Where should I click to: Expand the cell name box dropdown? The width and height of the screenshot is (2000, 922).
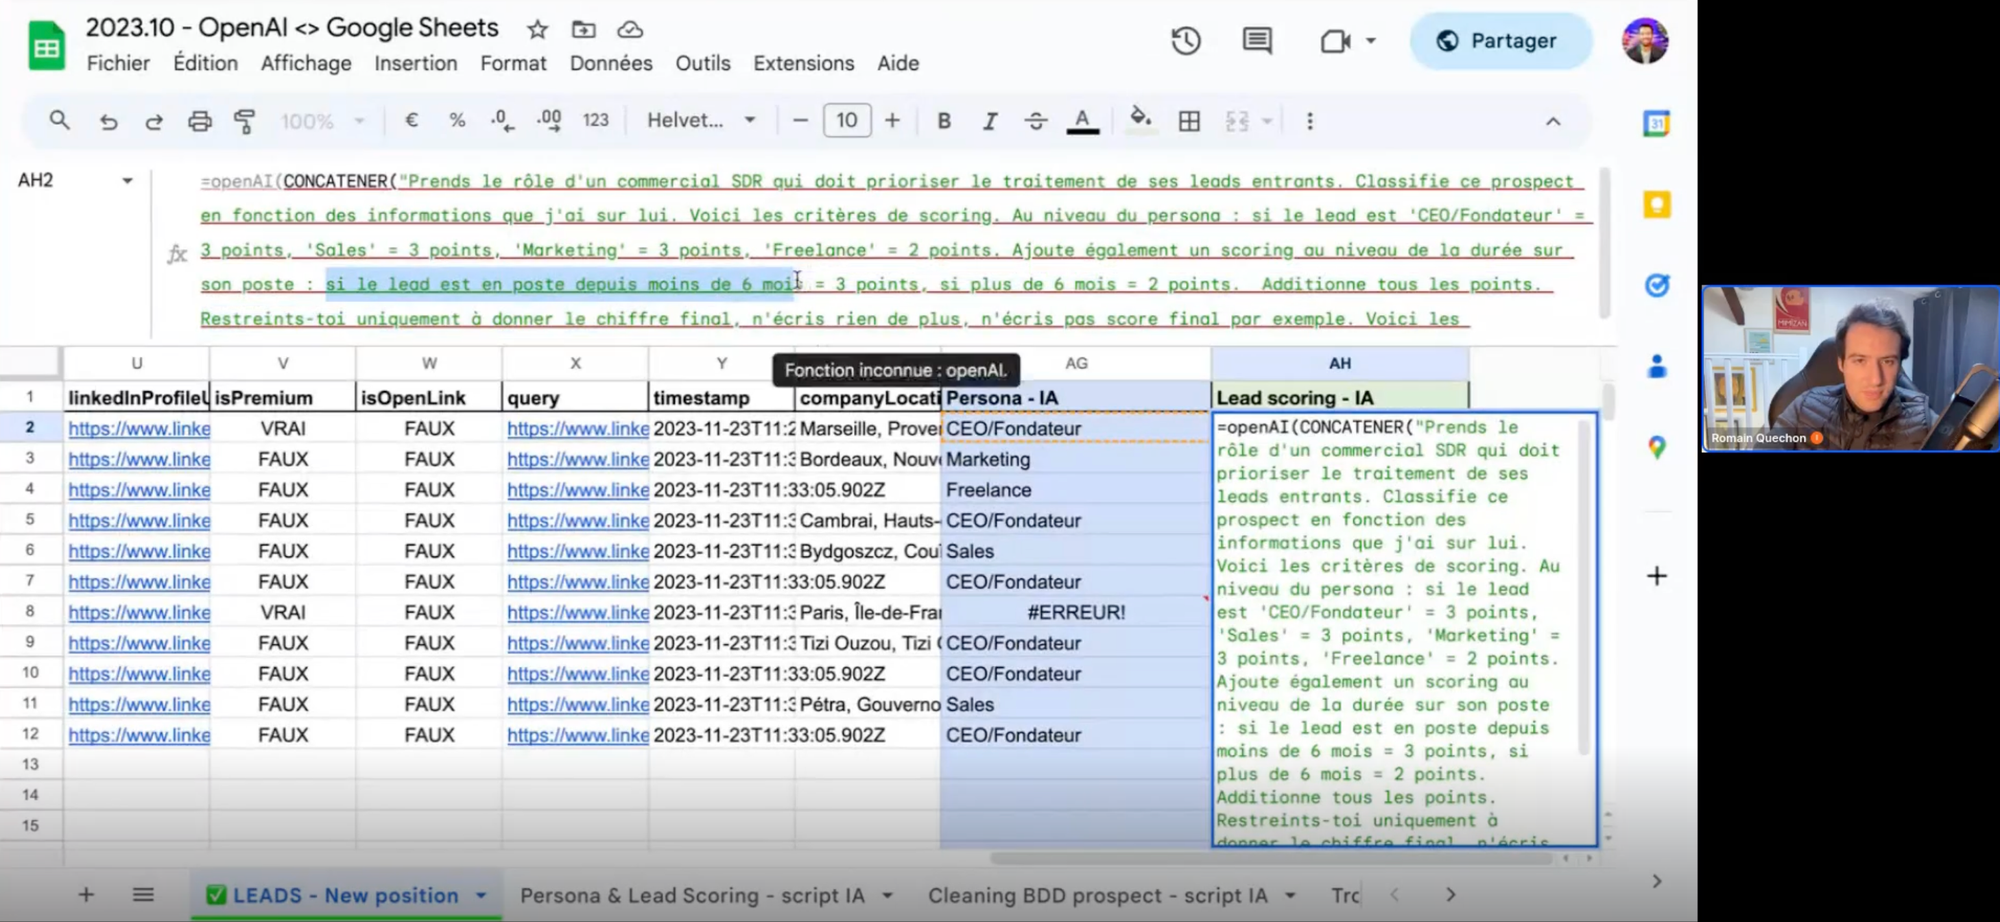point(127,181)
